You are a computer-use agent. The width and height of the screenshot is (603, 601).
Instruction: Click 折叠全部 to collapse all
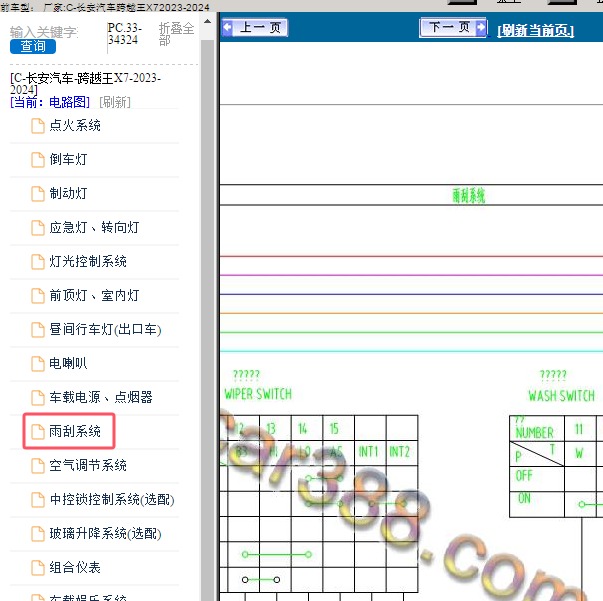(x=176, y=34)
